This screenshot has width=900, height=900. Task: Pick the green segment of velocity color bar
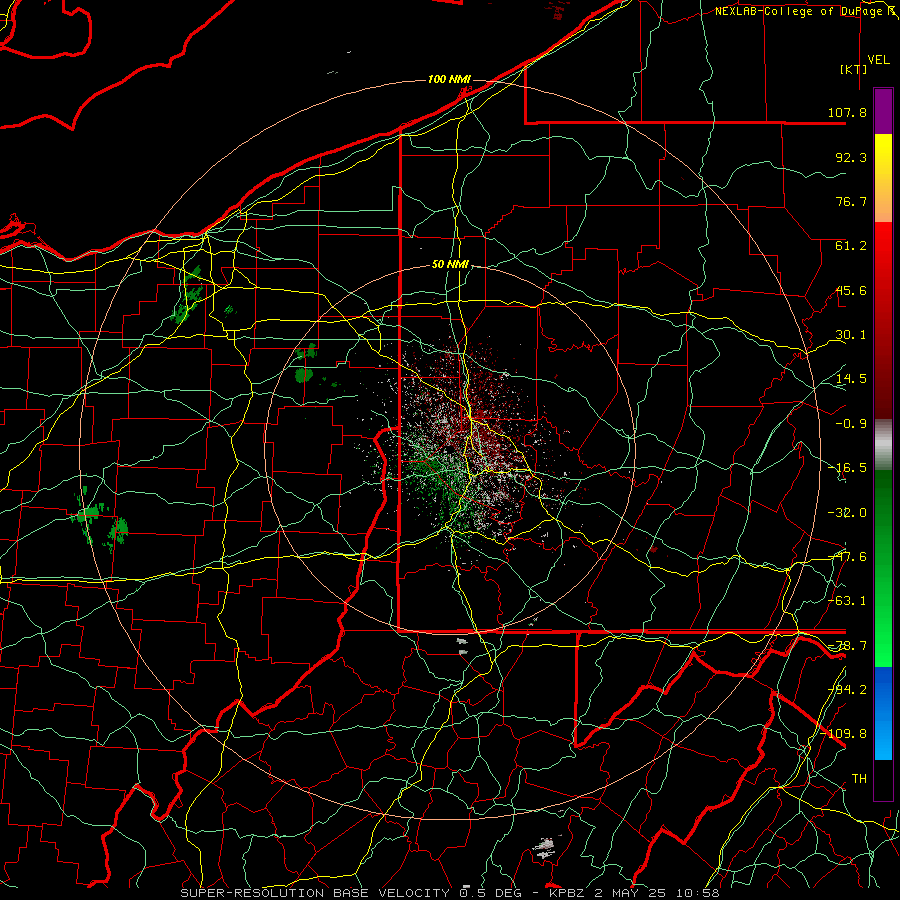click(883, 569)
